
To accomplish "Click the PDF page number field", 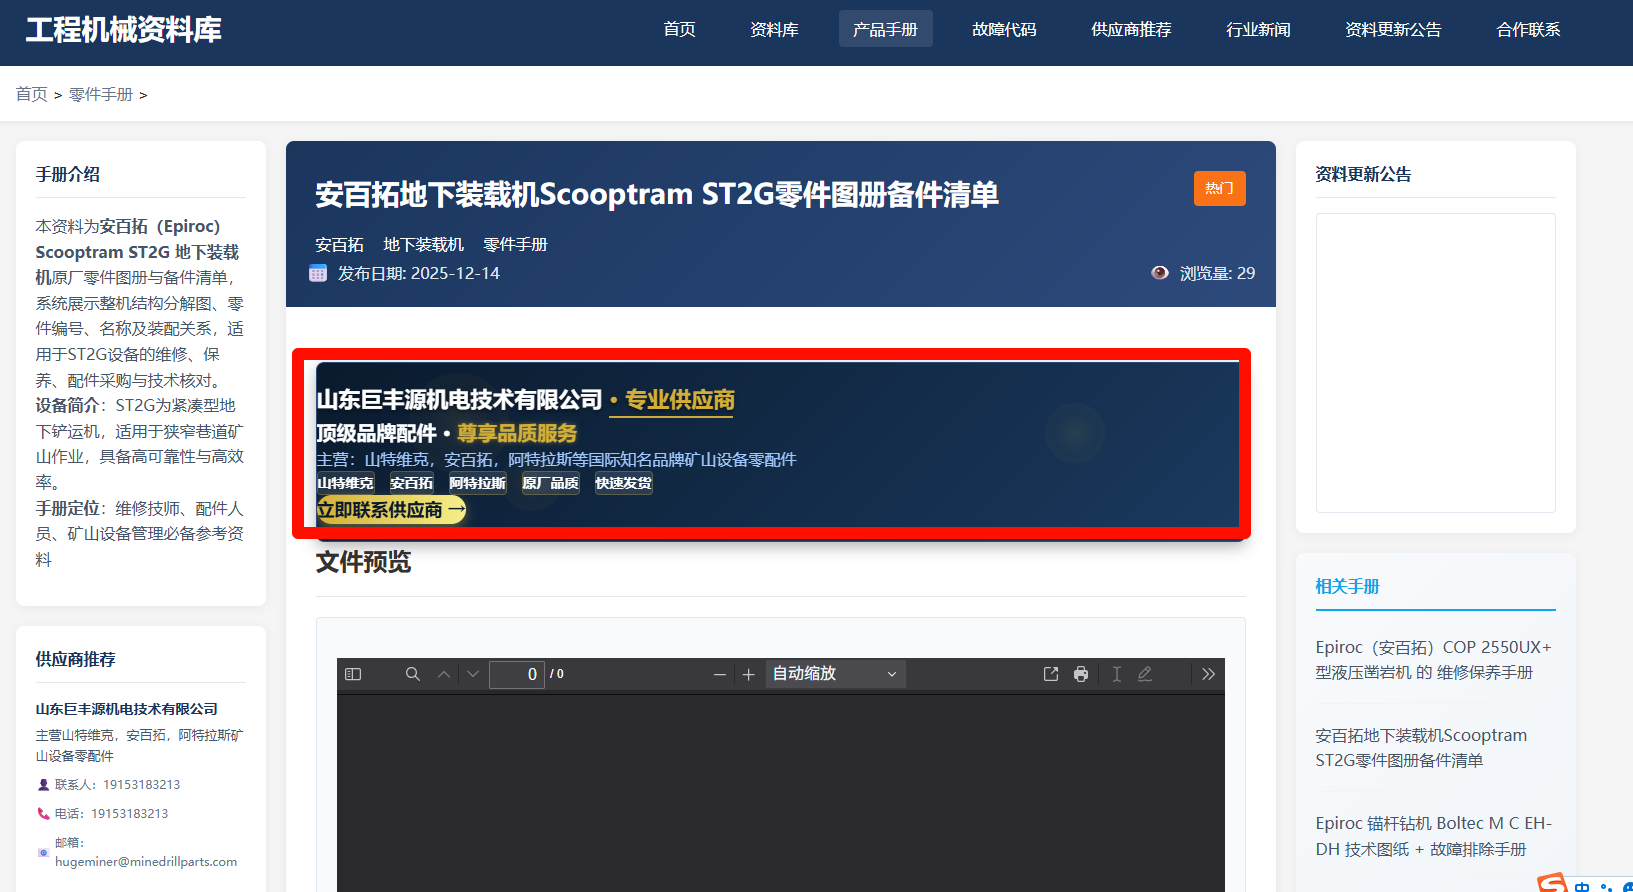I will pos(516,674).
